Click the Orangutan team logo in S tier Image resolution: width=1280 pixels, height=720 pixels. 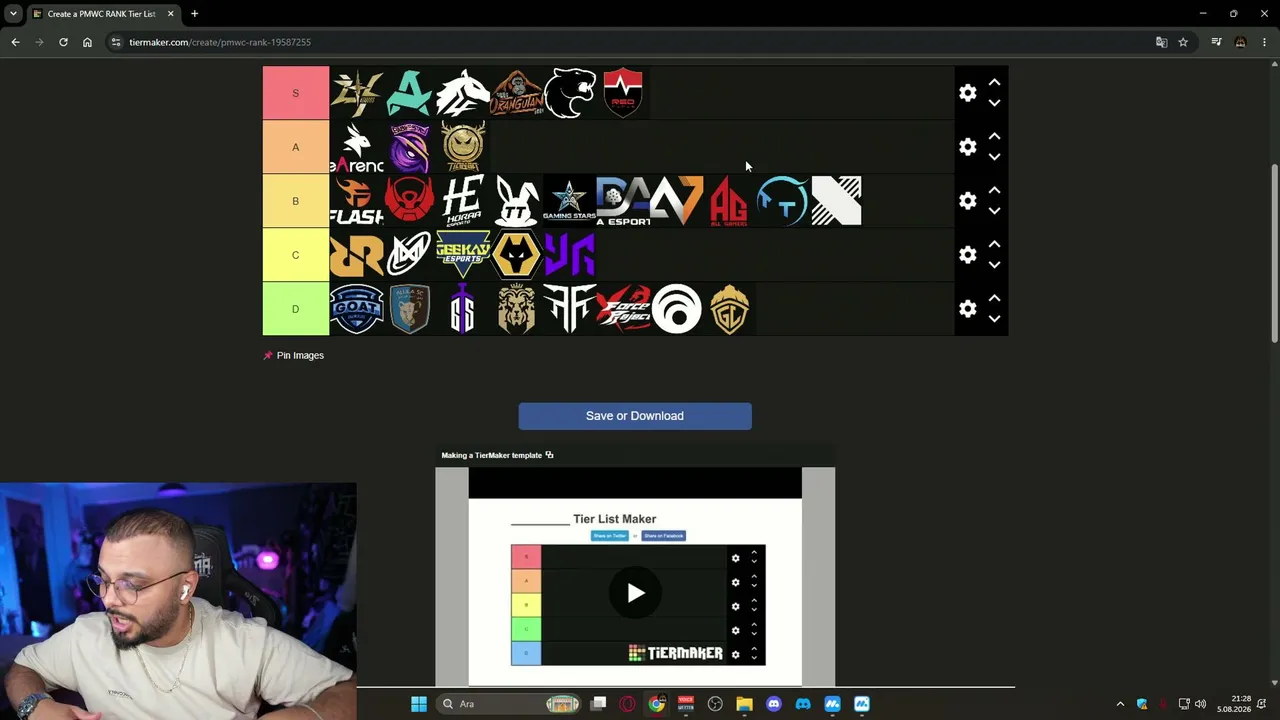(x=517, y=93)
